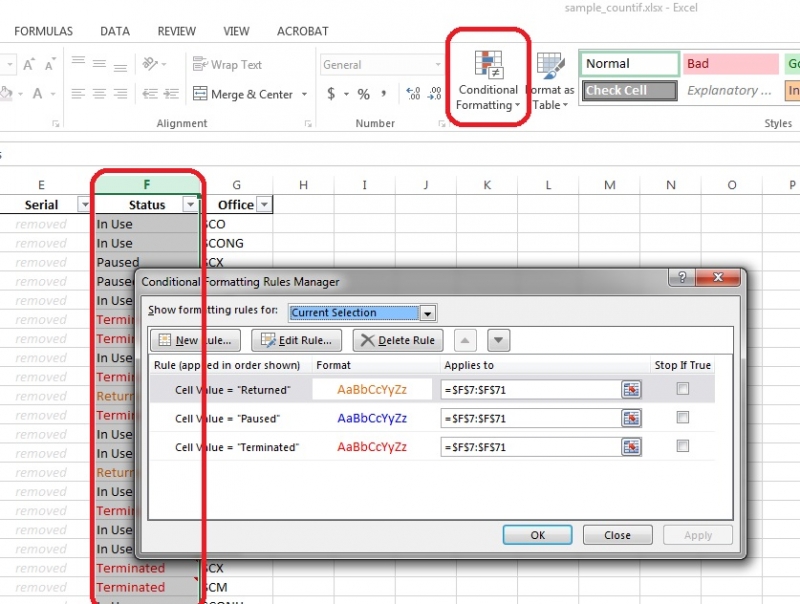800x604 pixels.
Task: Apply the Percent Style number format
Action: 363,95
